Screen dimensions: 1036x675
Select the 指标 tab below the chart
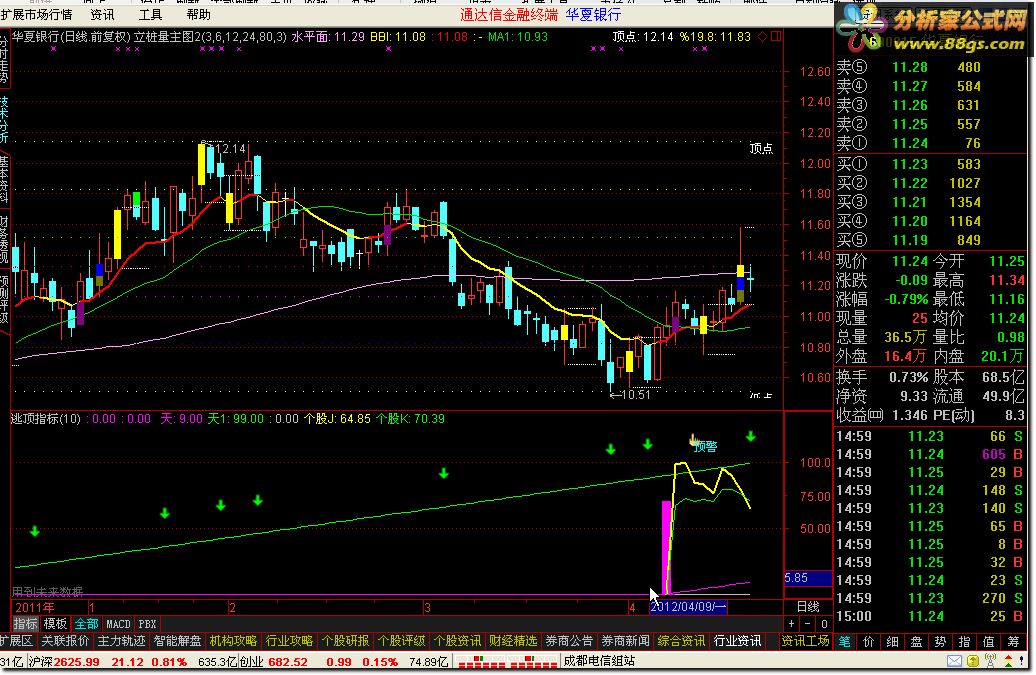26,624
